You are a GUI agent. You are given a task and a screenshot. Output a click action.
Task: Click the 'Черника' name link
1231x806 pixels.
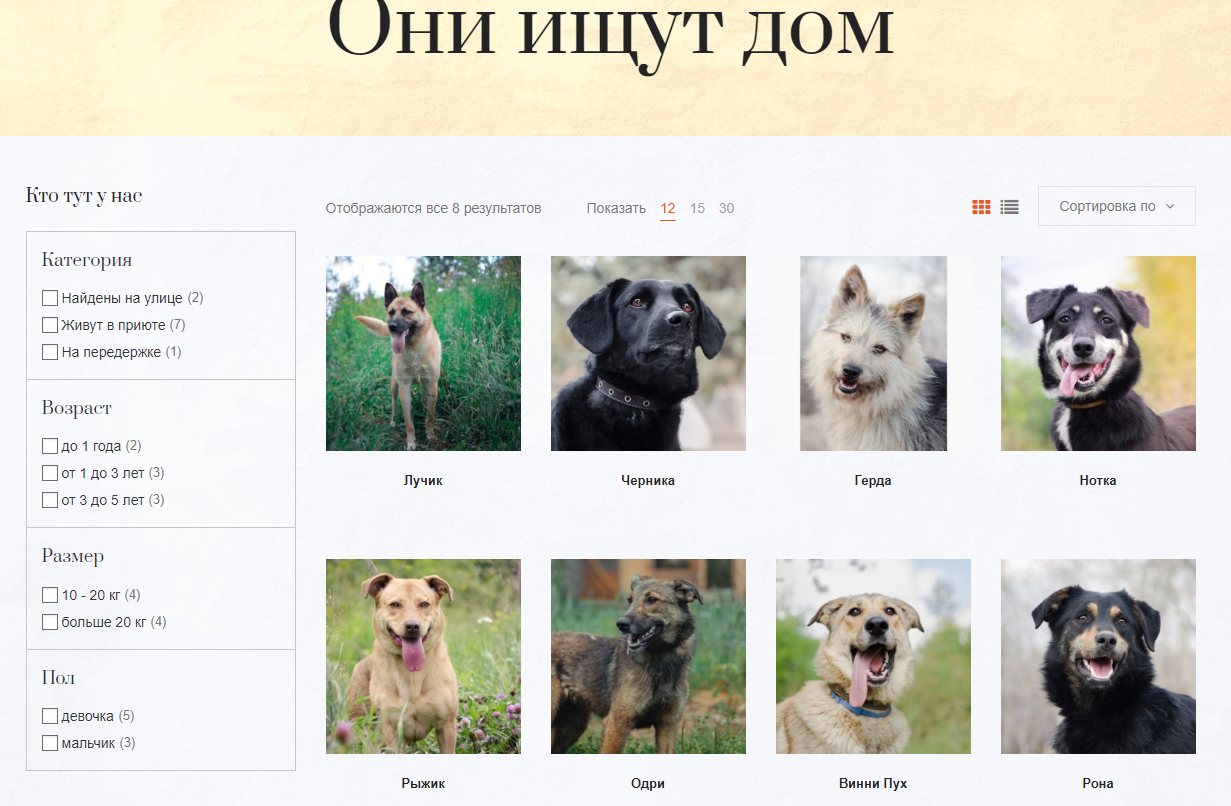point(648,481)
